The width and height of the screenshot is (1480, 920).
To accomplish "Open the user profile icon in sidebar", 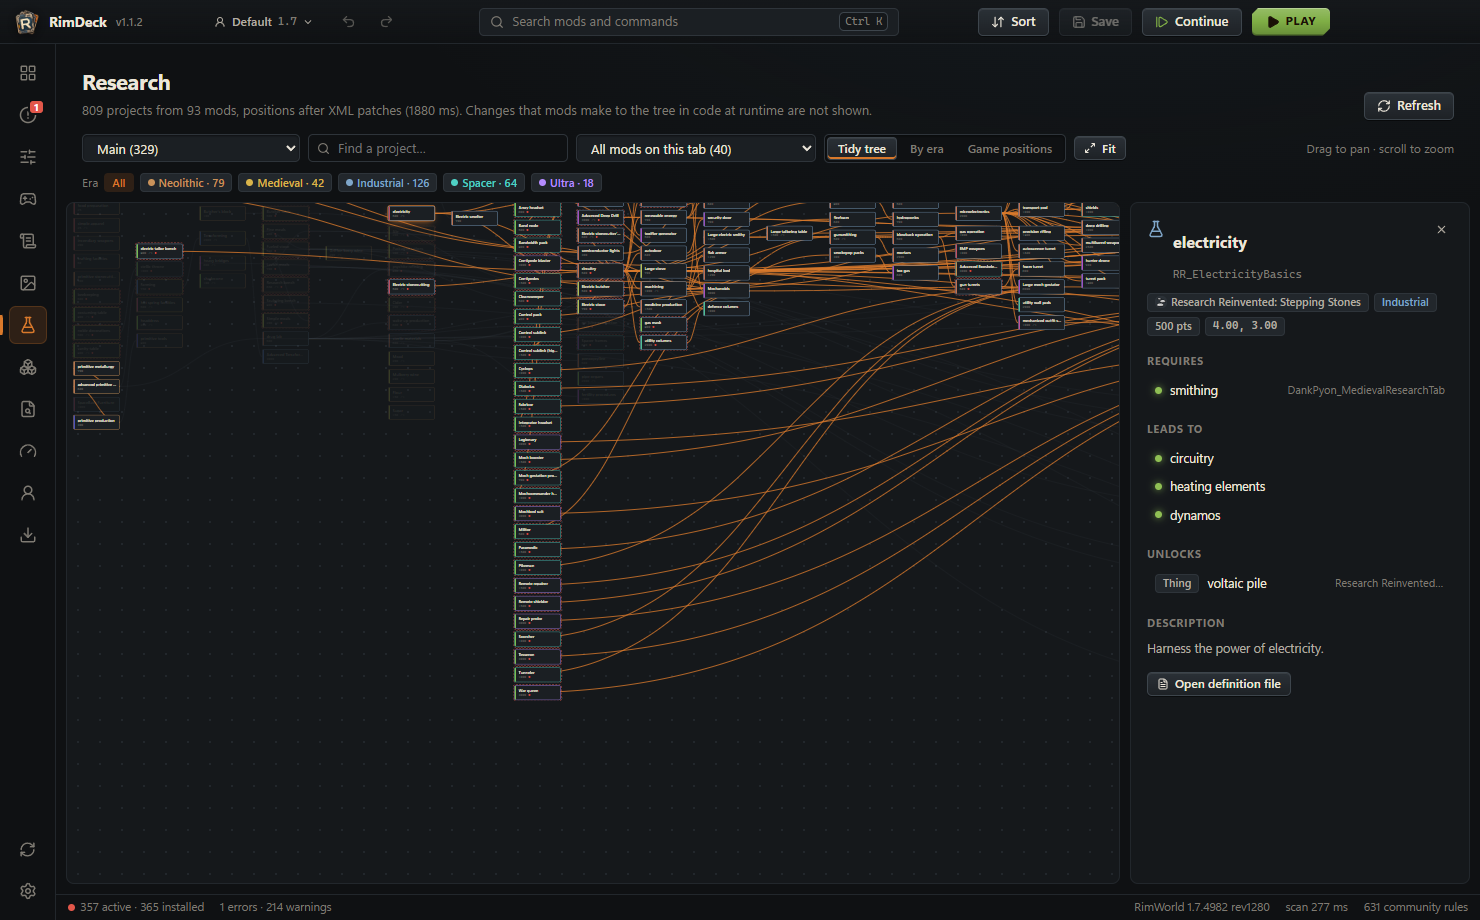I will pyautogui.click(x=28, y=493).
